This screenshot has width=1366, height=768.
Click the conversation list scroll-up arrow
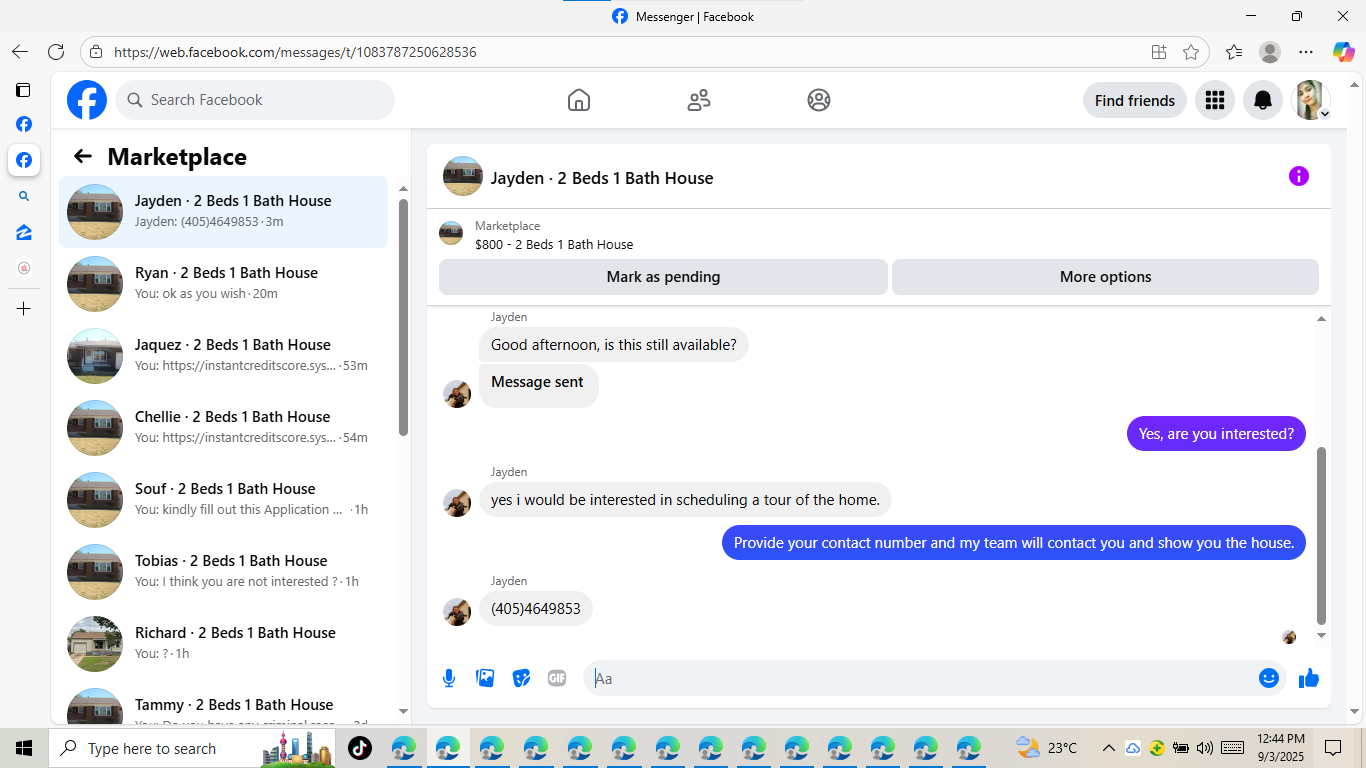[x=403, y=188]
